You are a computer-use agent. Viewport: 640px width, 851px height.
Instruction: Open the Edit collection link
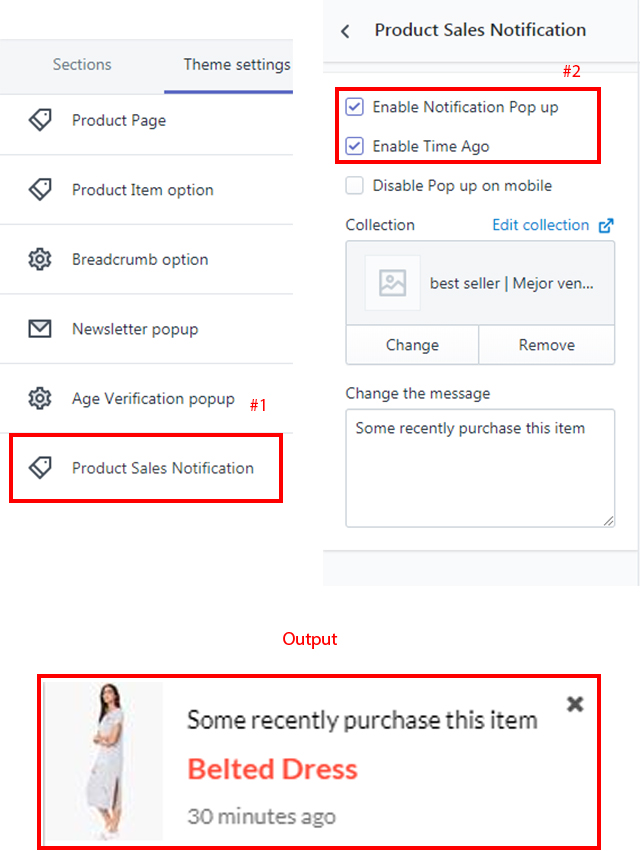540,225
